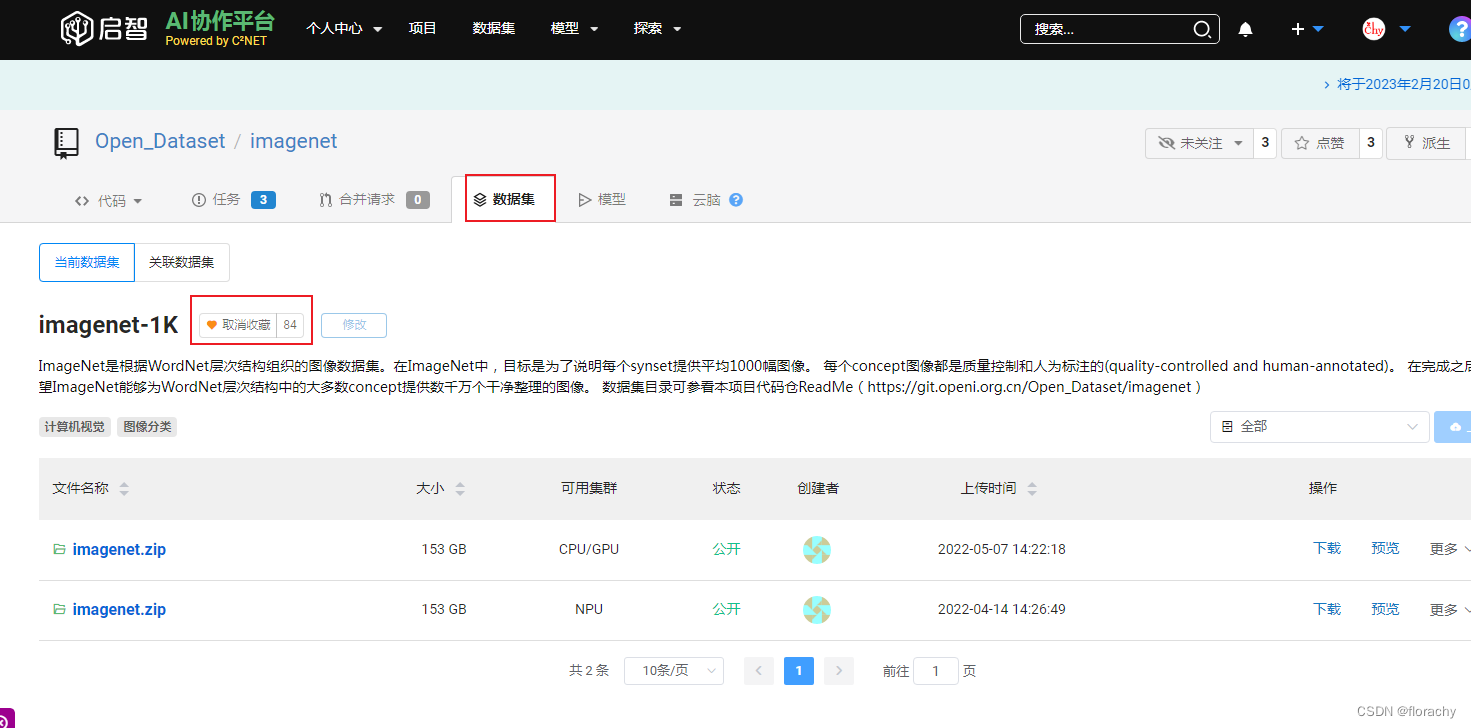Image resolution: width=1471 pixels, height=728 pixels.
Task: Open the 10条/页 page size dropdown
Action: [674, 671]
